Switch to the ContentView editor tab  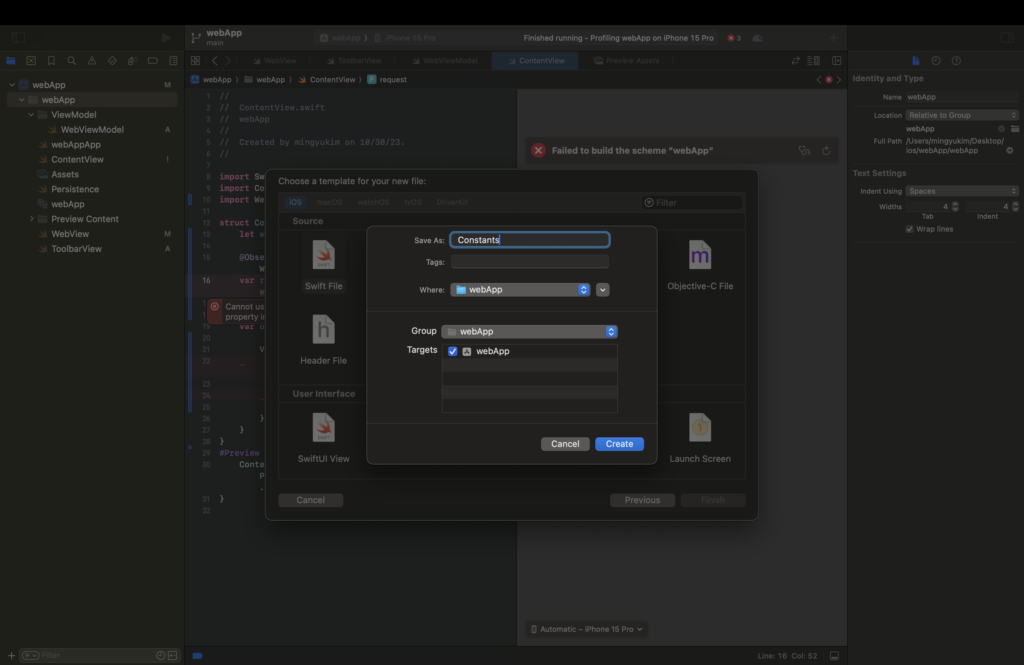tap(536, 61)
